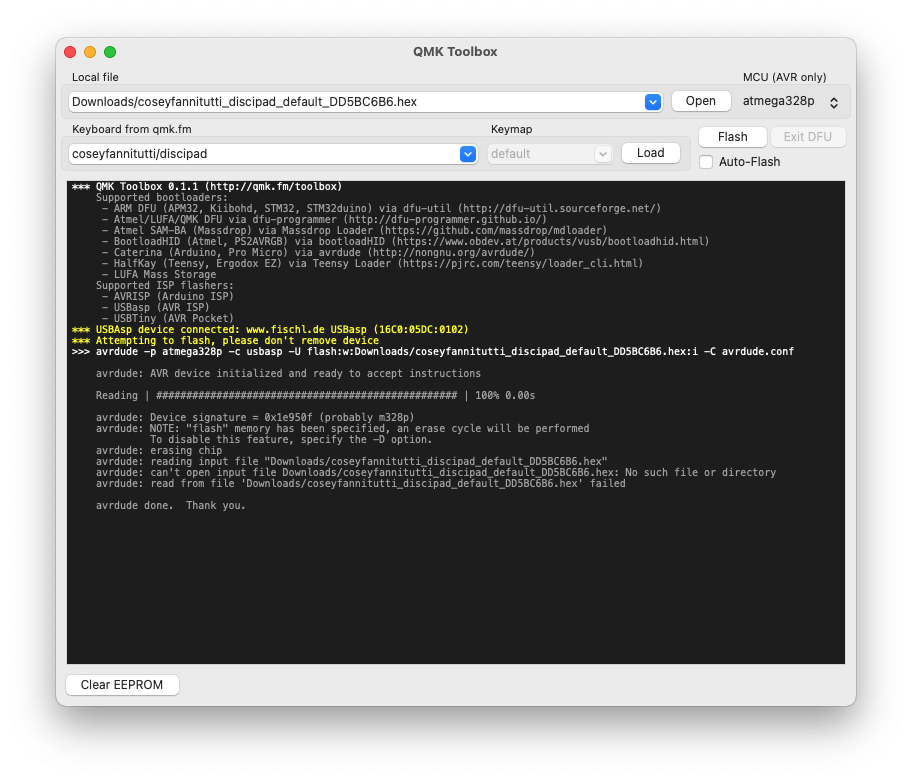Click the "HalfKay (Teensy, Ergodox EZ)" line
The width and height of the screenshot is (912, 780).
372,263
